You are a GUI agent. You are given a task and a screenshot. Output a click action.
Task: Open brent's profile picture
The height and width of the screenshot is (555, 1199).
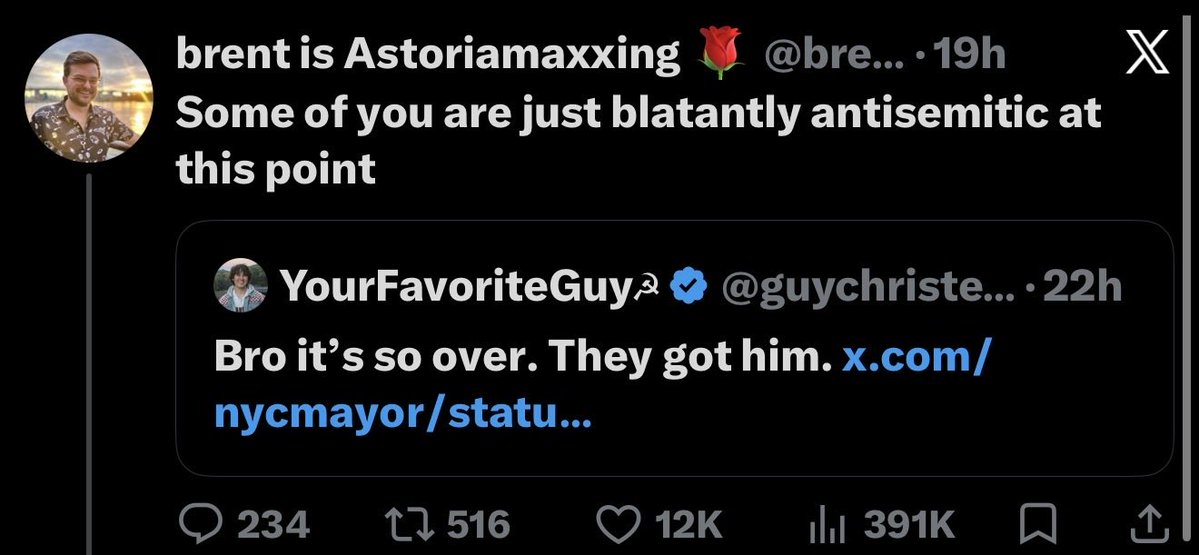(x=89, y=98)
